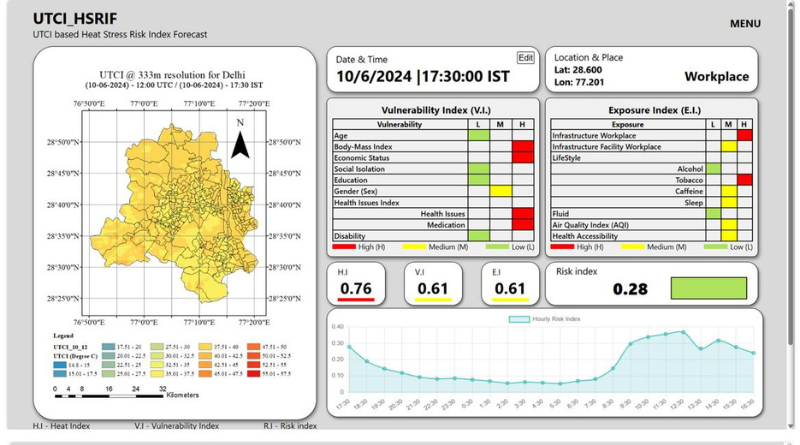Click the chart data point at 17:30
The width and height of the screenshot is (800, 445).
pyautogui.click(x=349, y=347)
